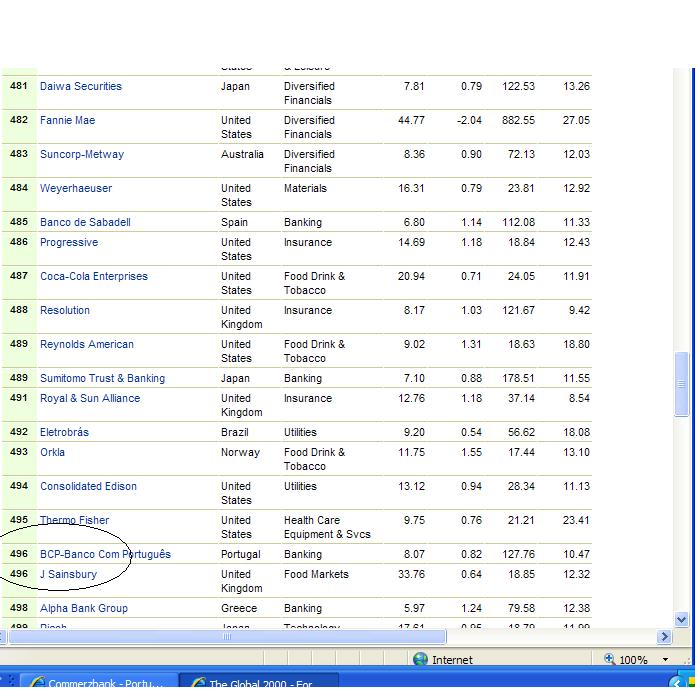
Task: Select Eletrobrás market value 18.08
Action: [x=576, y=432]
